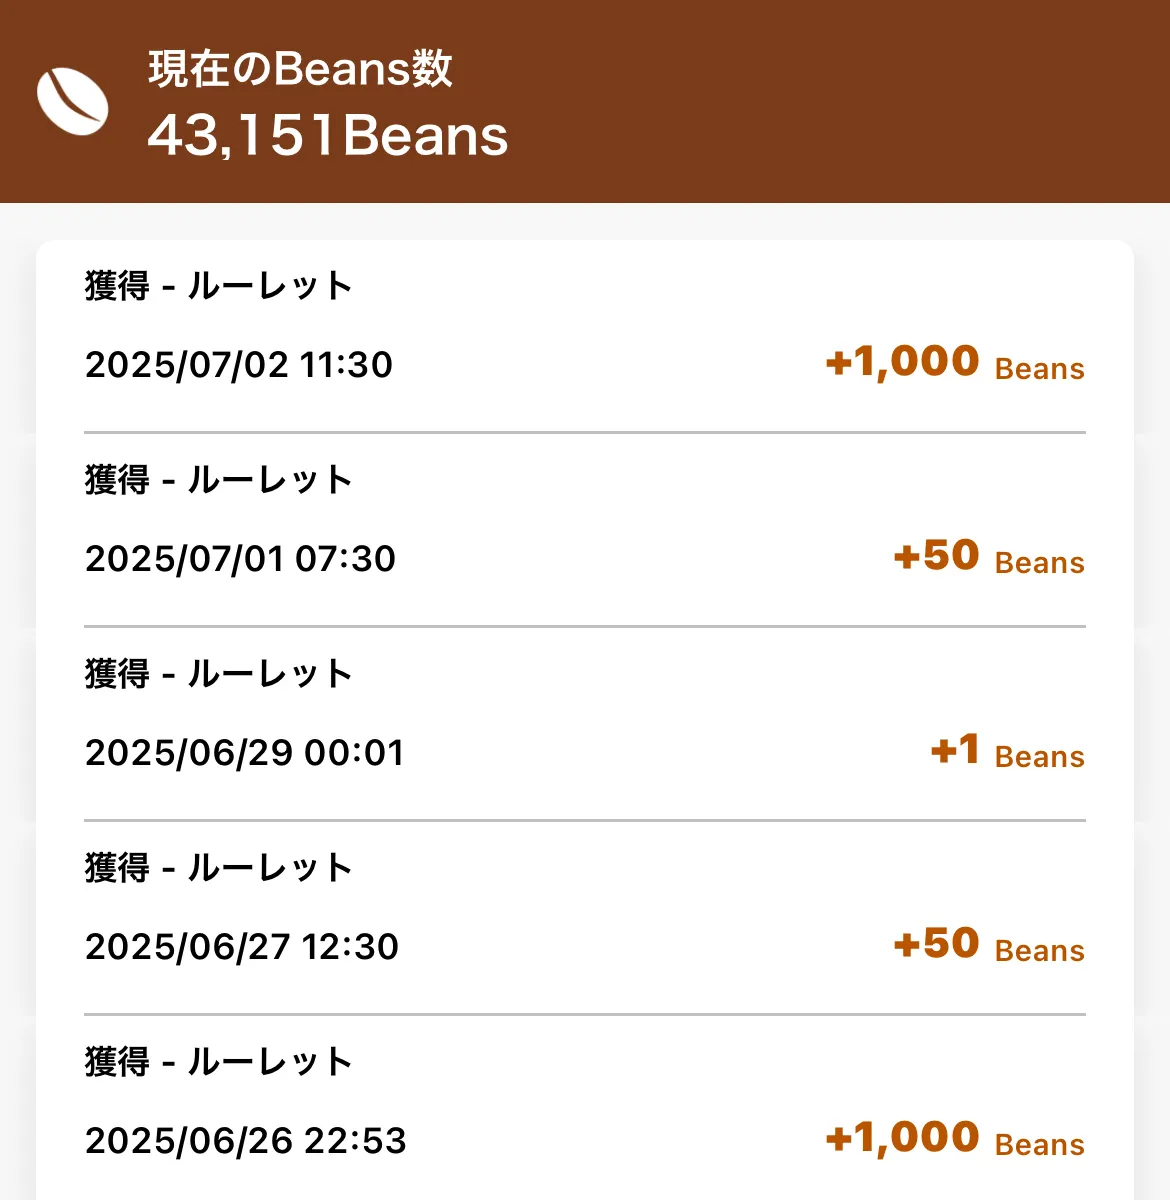This screenshot has height=1200, width=1170.
Task: Tap the +50 amount for 2025/06/27
Action: pyautogui.click(x=936, y=944)
